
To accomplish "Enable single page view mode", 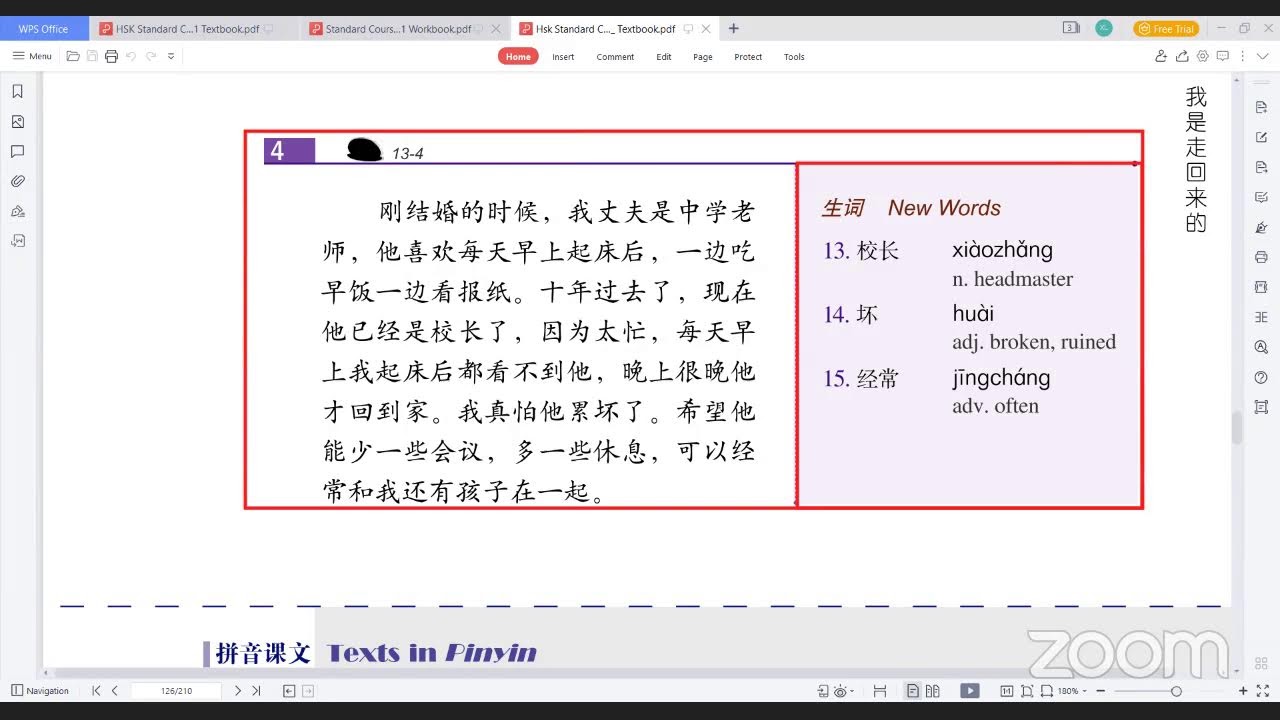I will pyautogui.click(x=913, y=690).
